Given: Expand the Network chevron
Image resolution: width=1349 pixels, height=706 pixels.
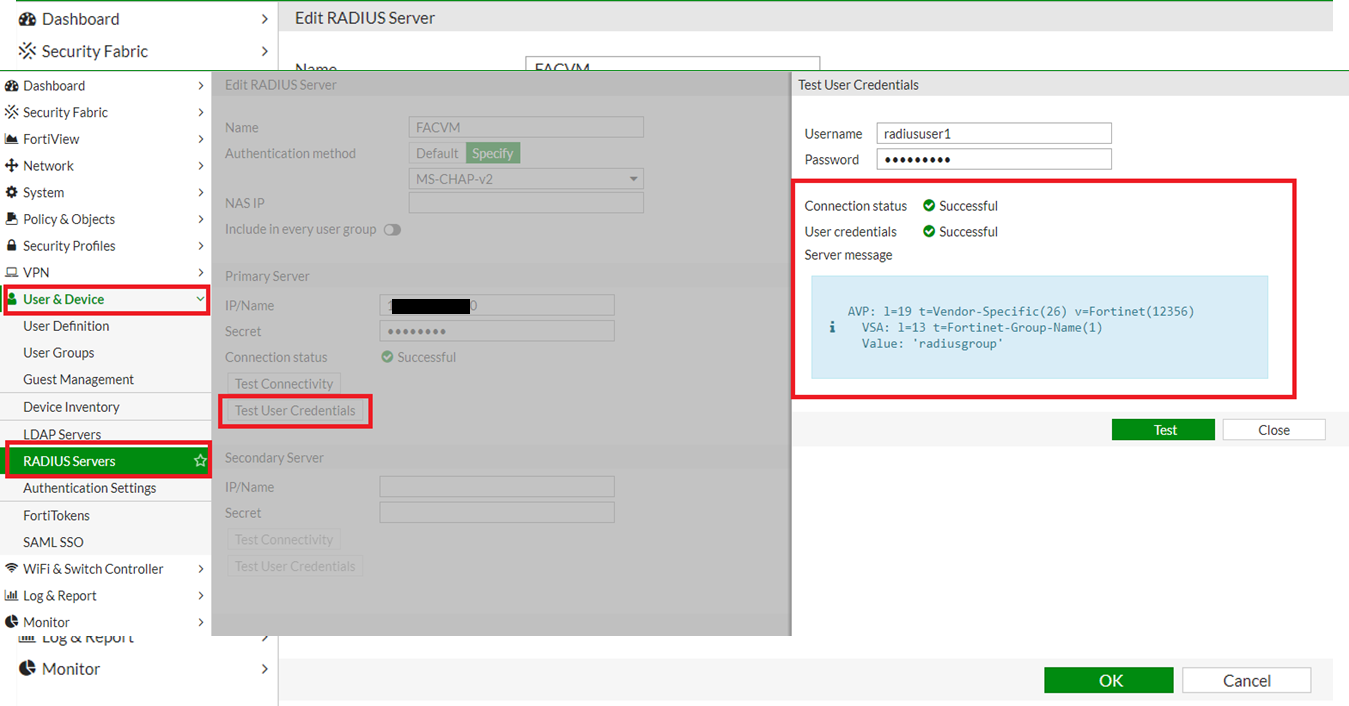Looking at the screenshot, I should (x=201, y=166).
